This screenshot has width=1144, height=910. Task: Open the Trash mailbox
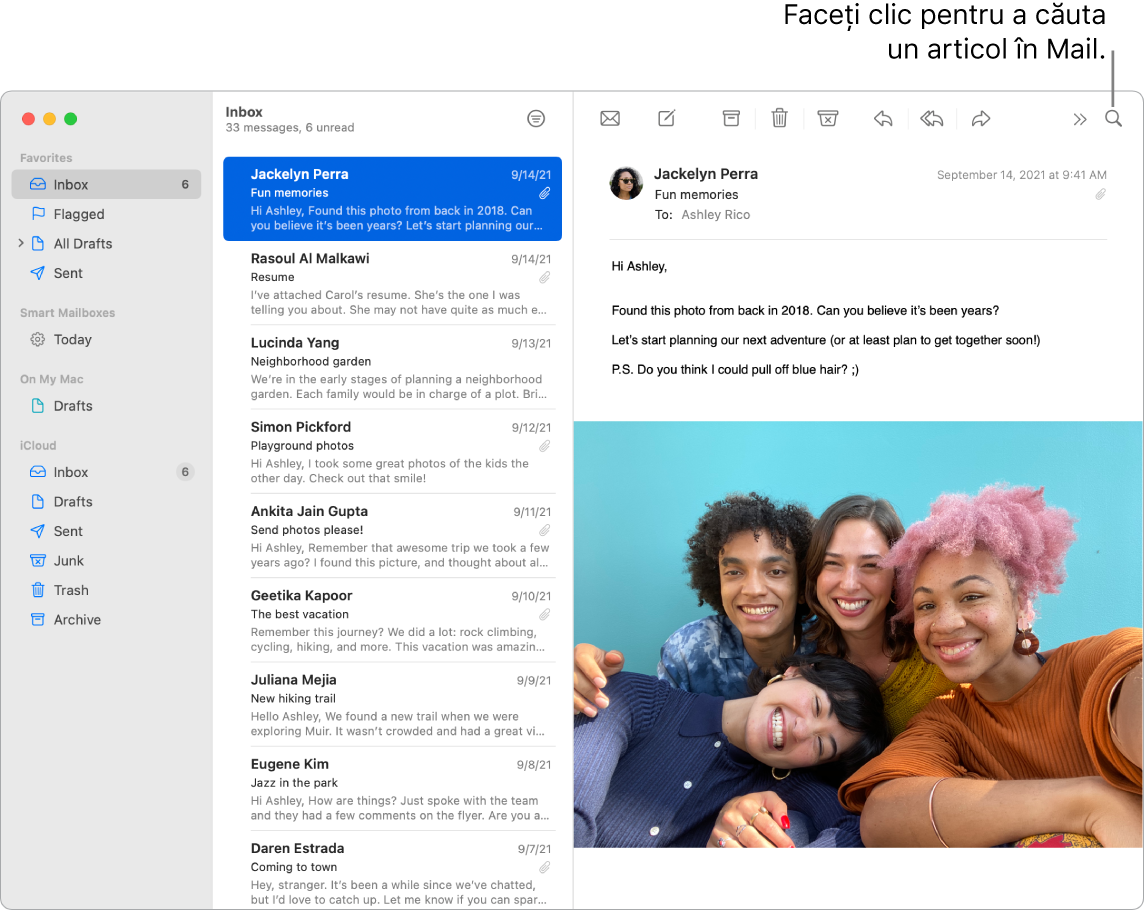coord(70,590)
